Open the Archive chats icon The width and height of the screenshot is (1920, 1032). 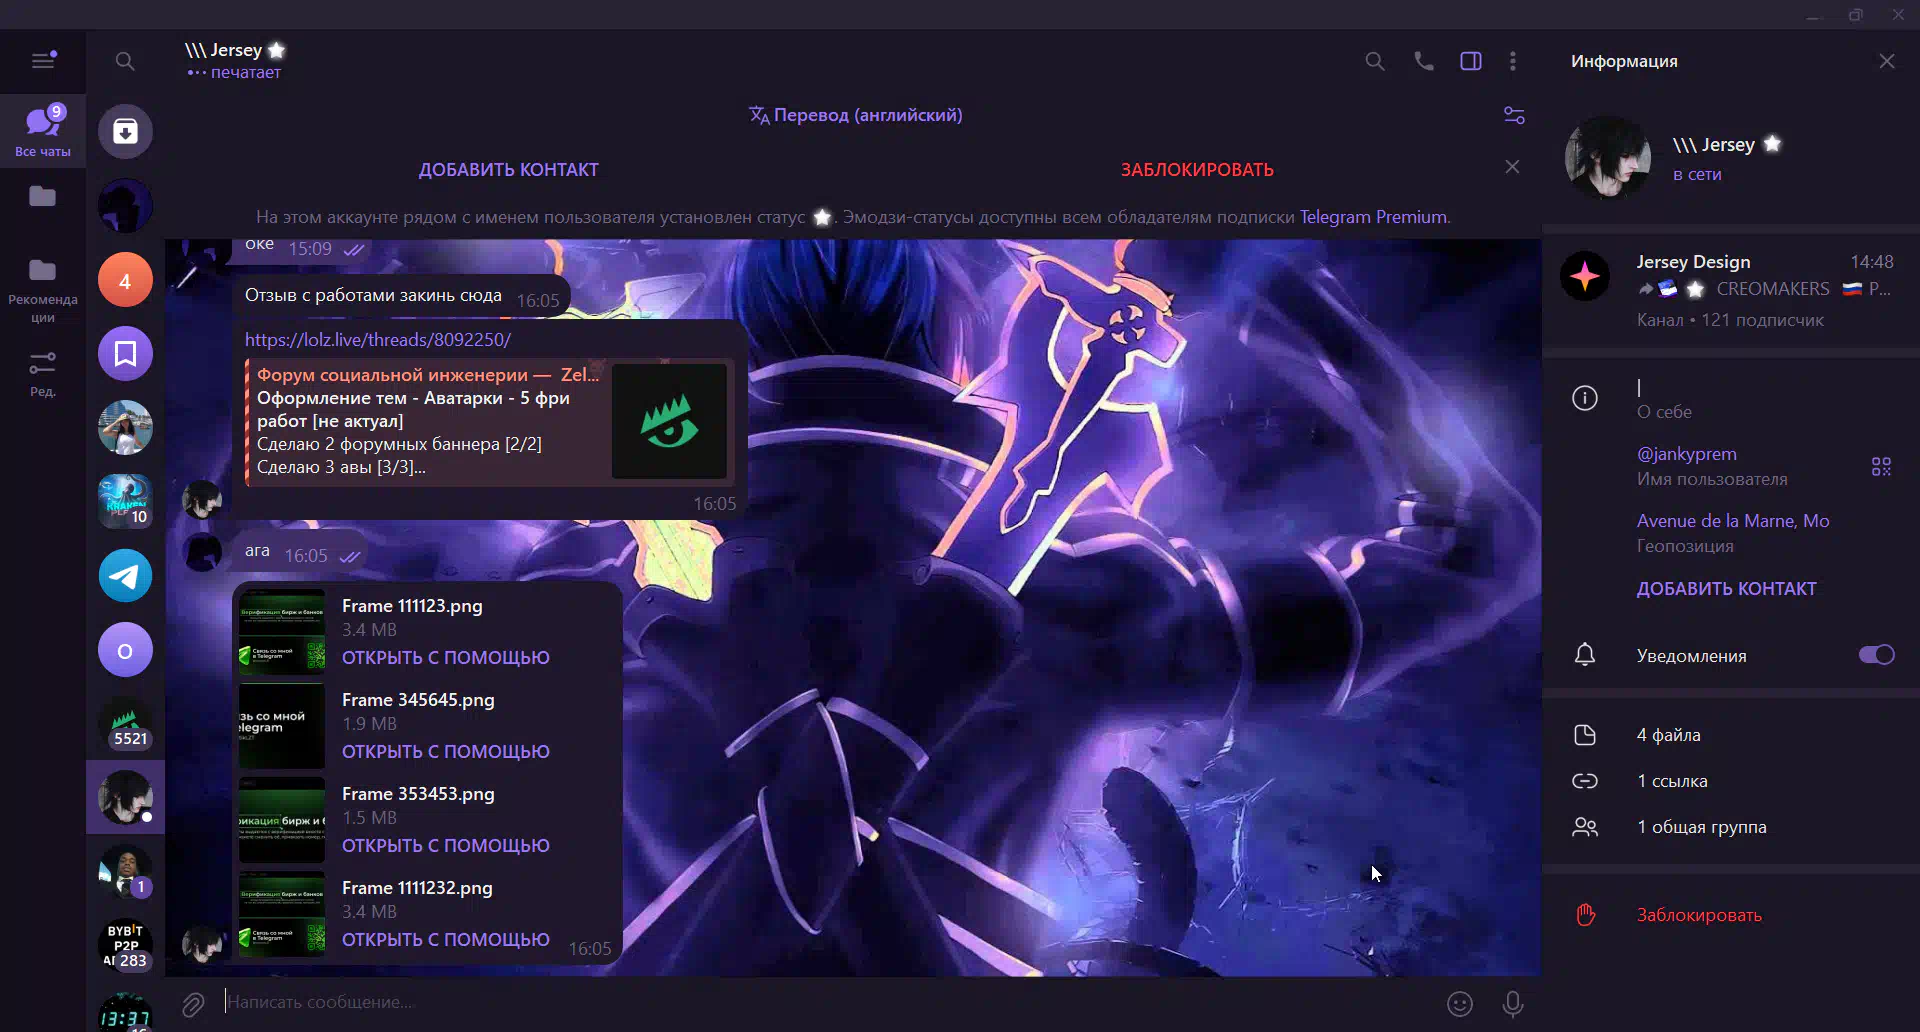point(125,131)
